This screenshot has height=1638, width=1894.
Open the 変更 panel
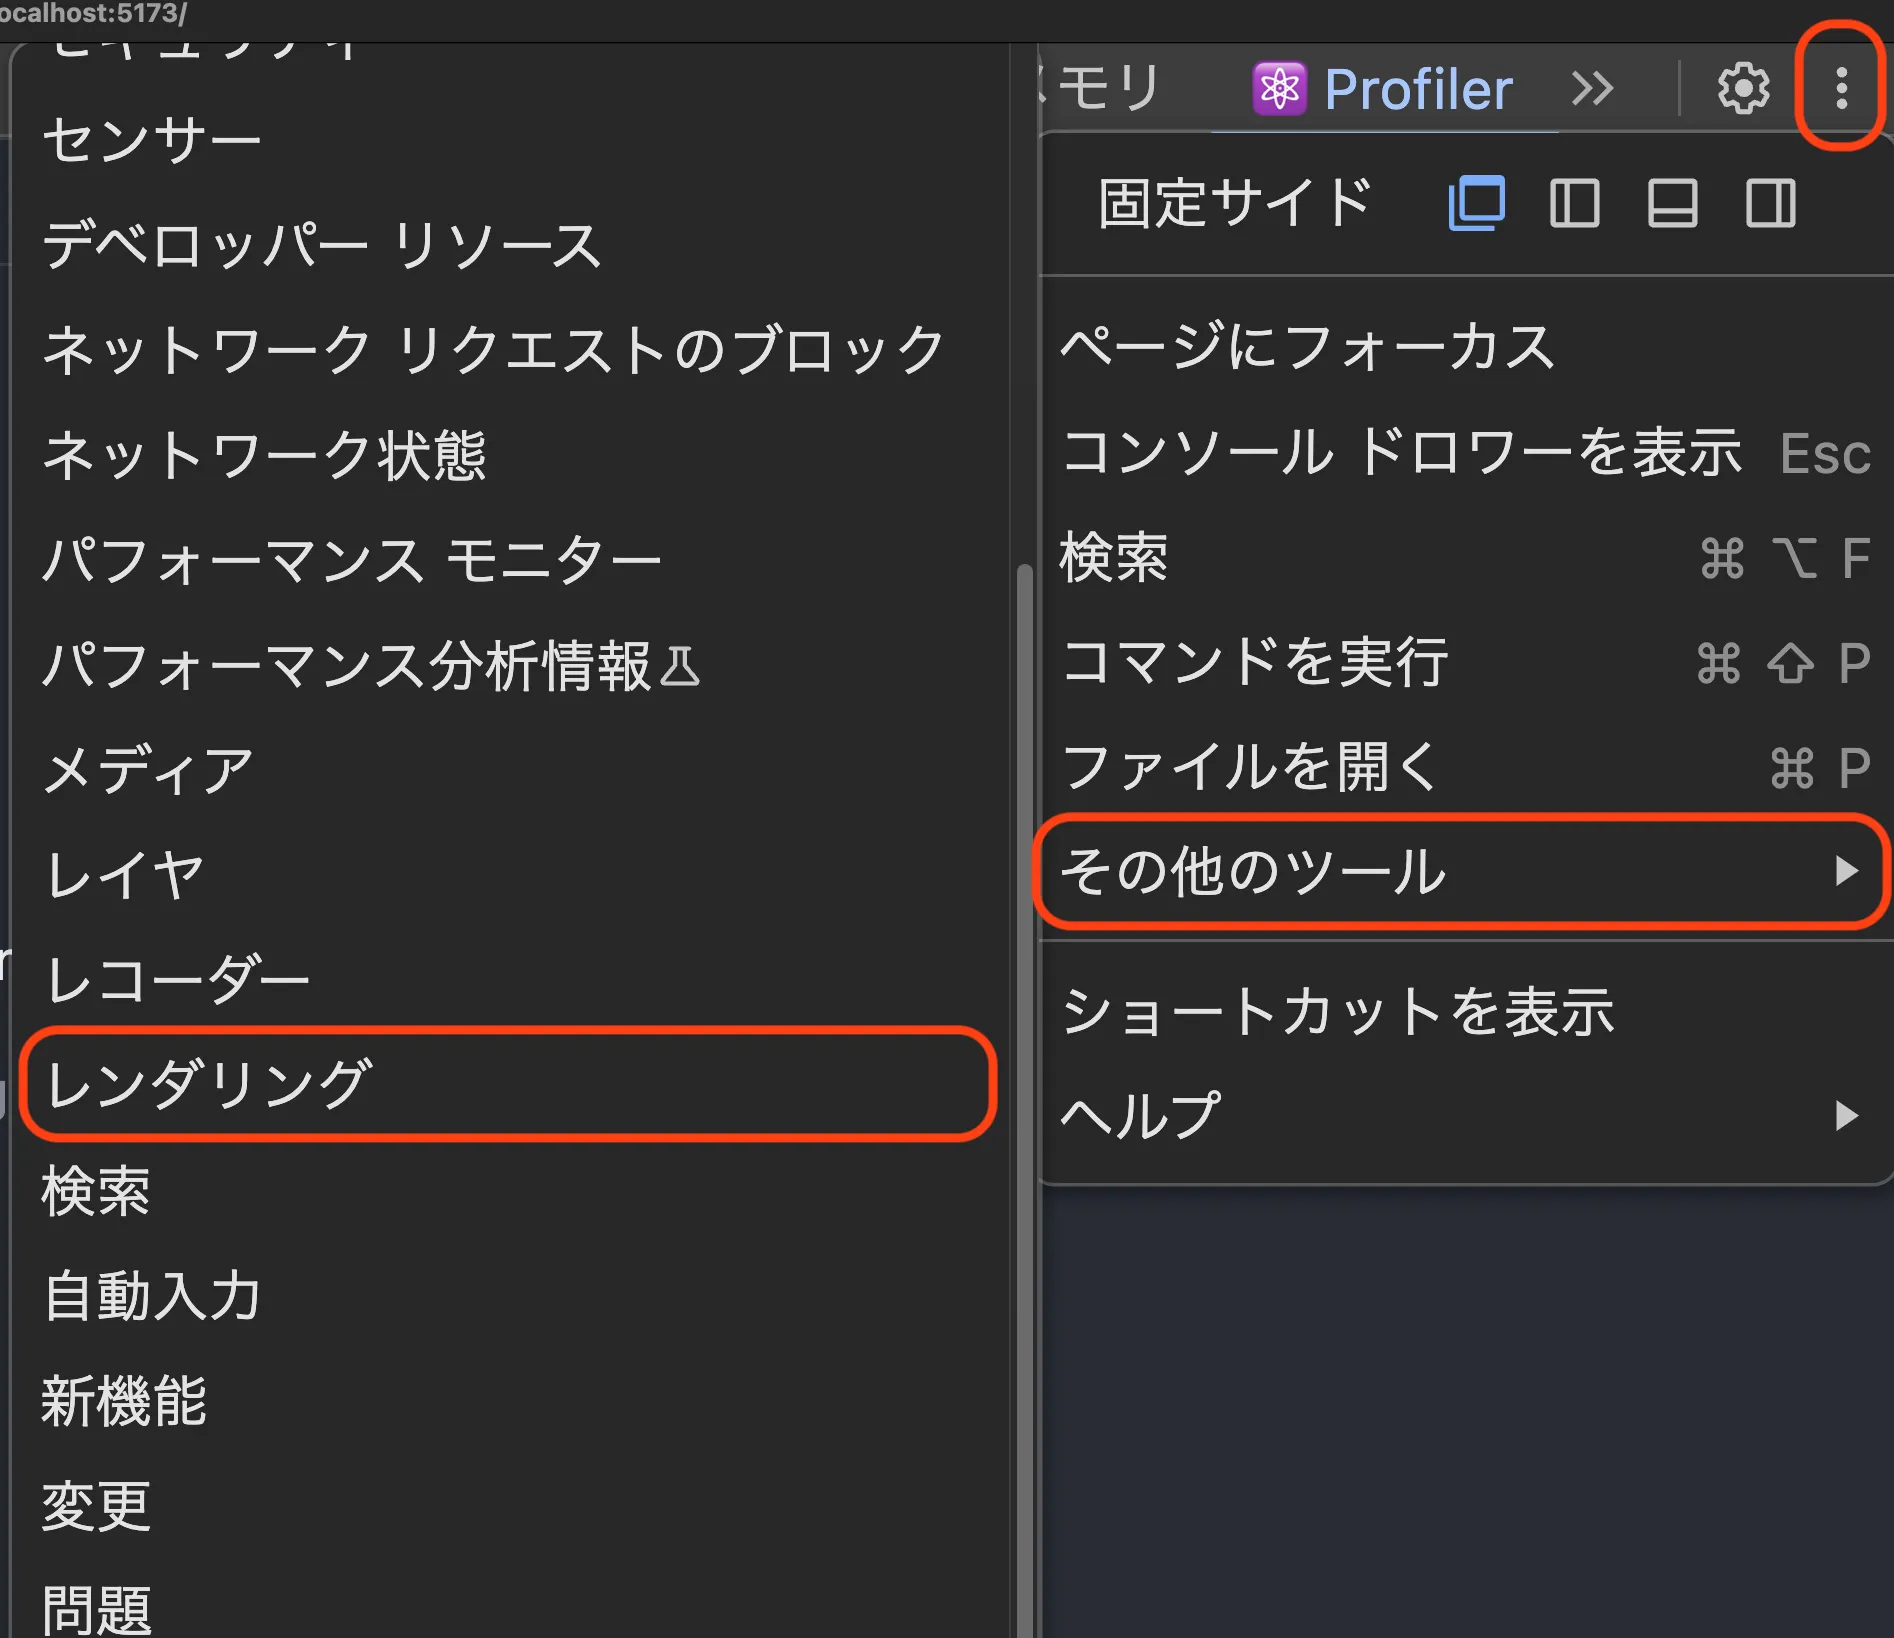click(x=510, y=1505)
